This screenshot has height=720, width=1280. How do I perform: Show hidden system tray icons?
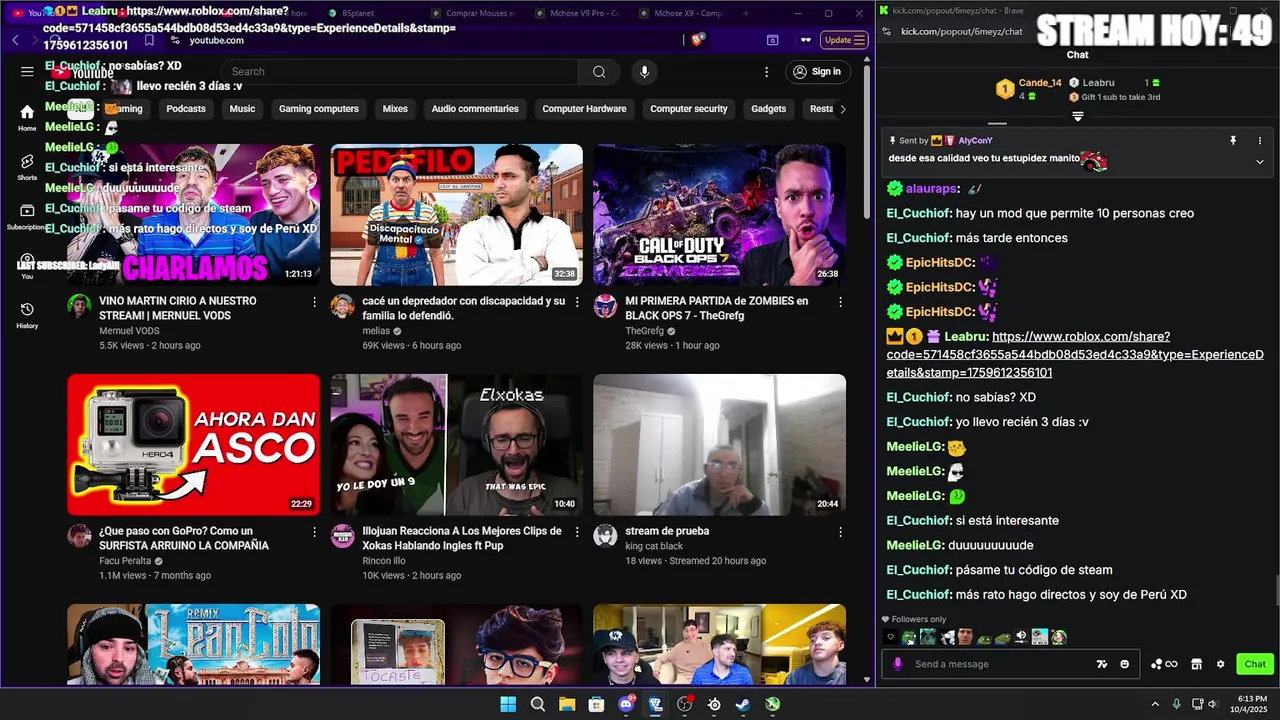[x=1155, y=704]
